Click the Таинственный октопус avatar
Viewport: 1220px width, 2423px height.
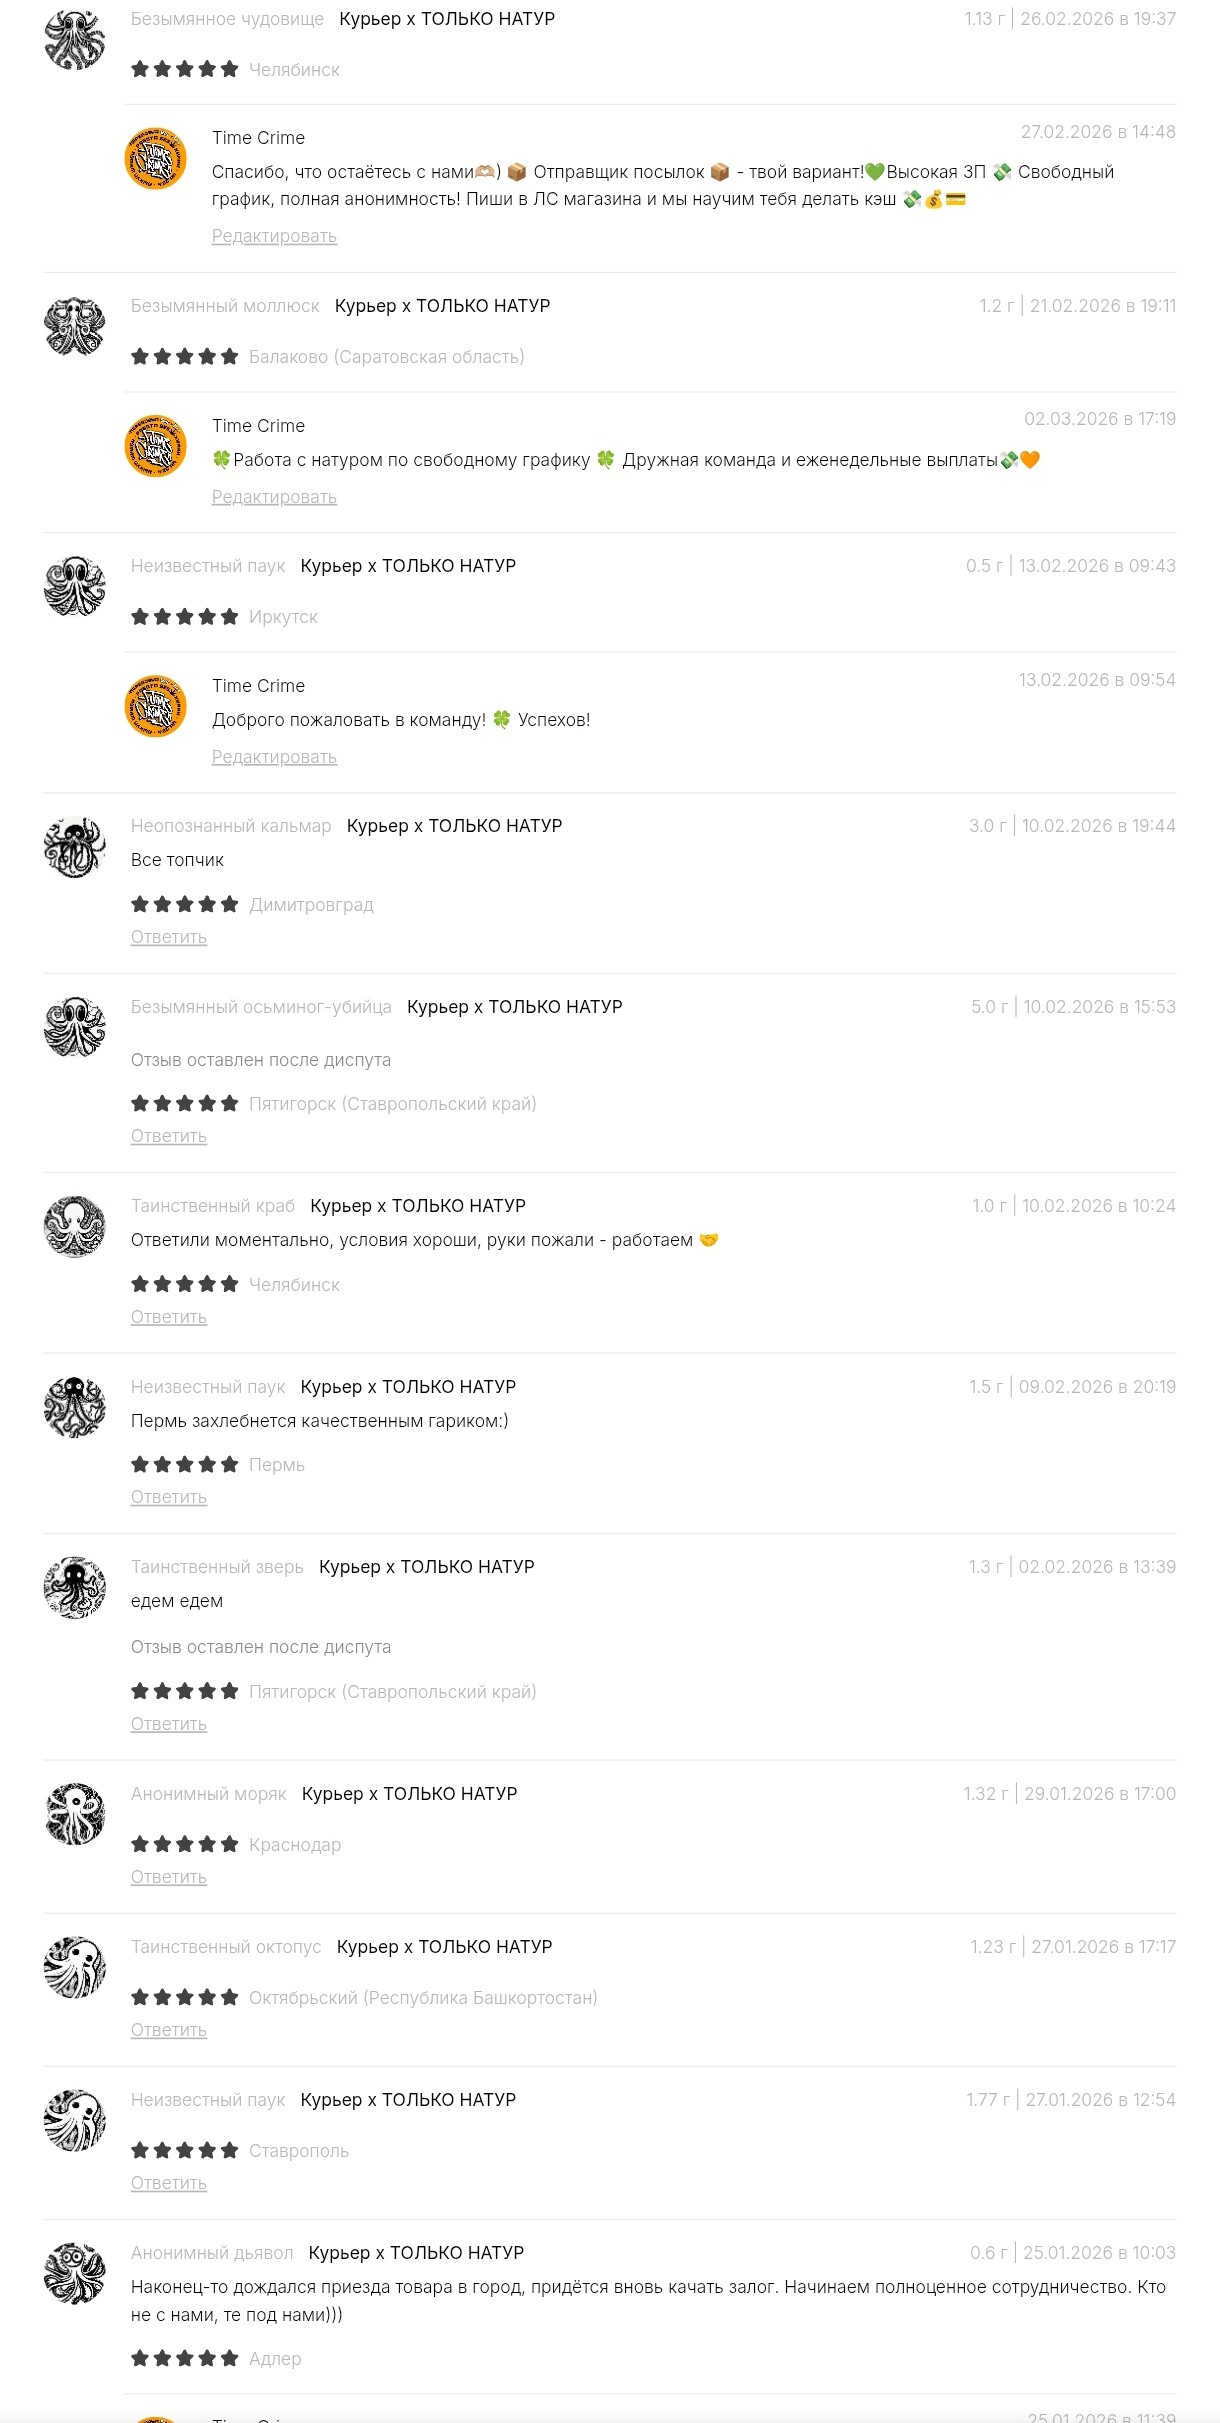tap(75, 1967)
